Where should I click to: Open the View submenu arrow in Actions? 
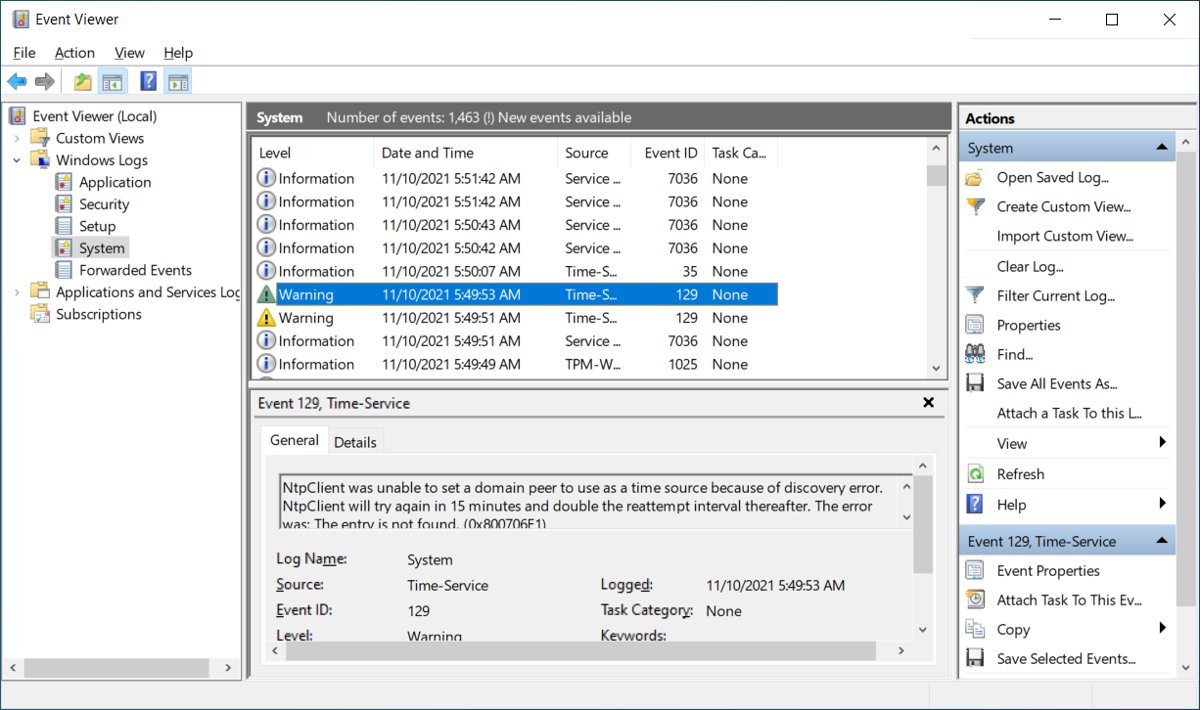[x=1162, y=443]
